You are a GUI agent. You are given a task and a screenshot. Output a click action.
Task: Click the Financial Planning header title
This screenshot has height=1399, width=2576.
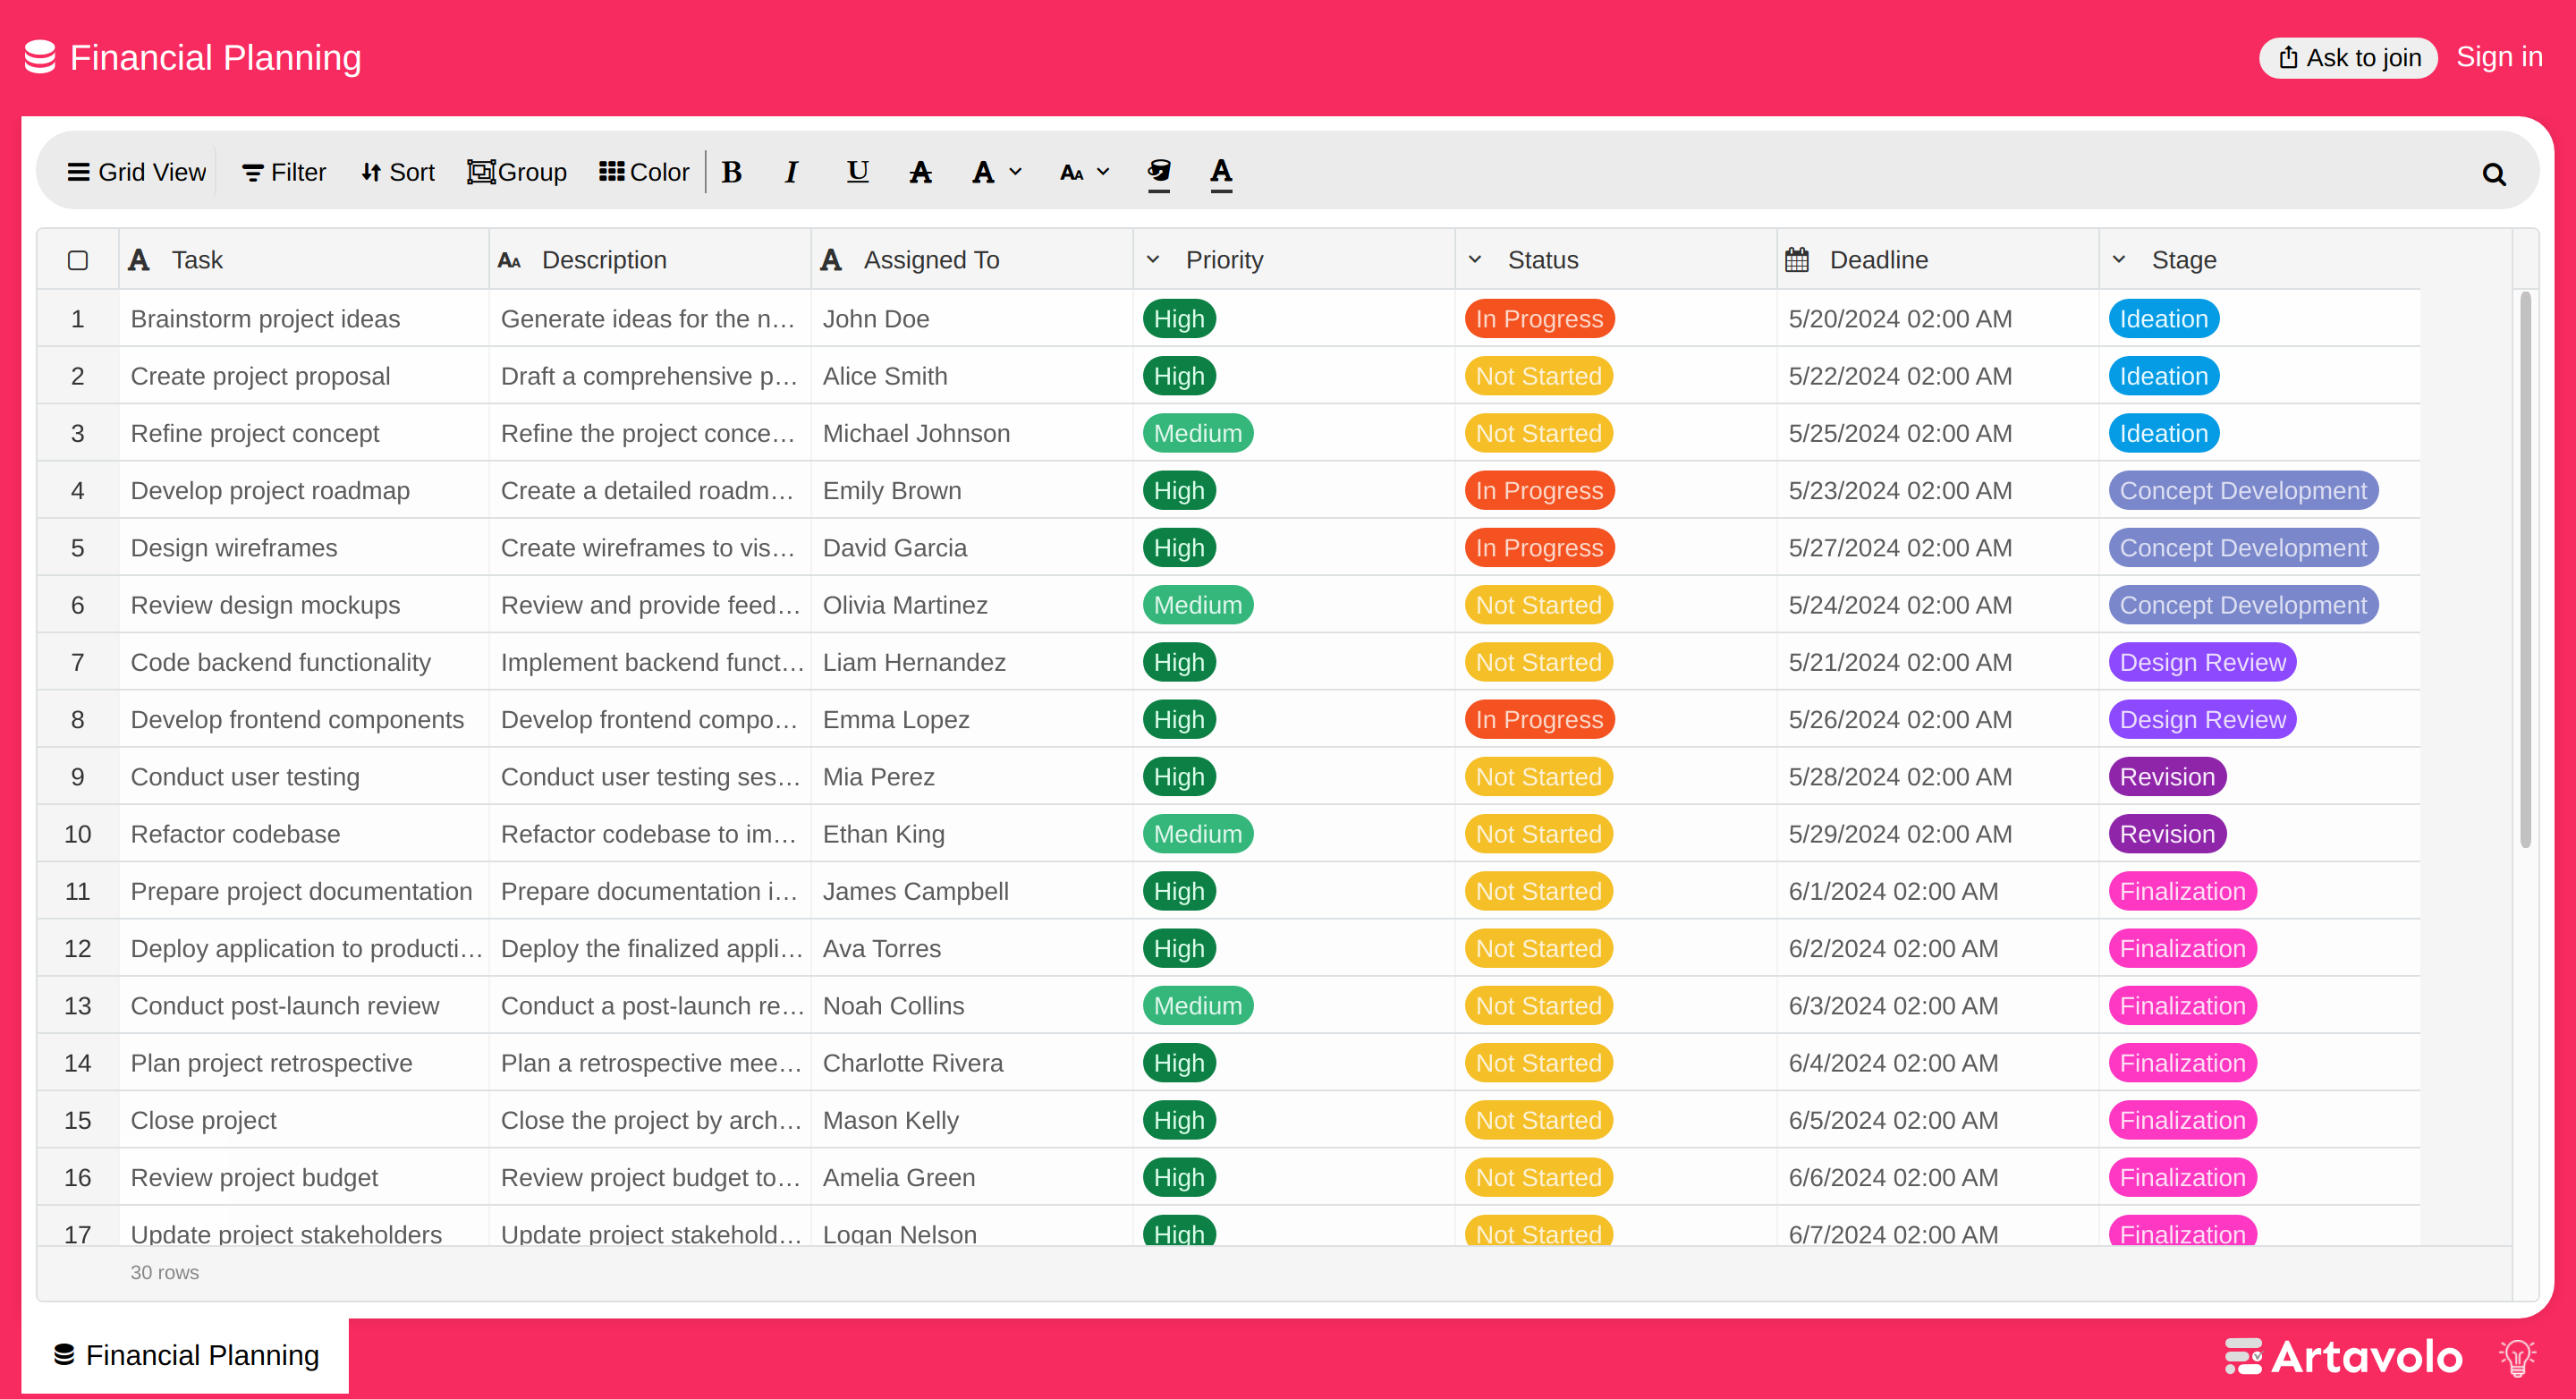215,57
